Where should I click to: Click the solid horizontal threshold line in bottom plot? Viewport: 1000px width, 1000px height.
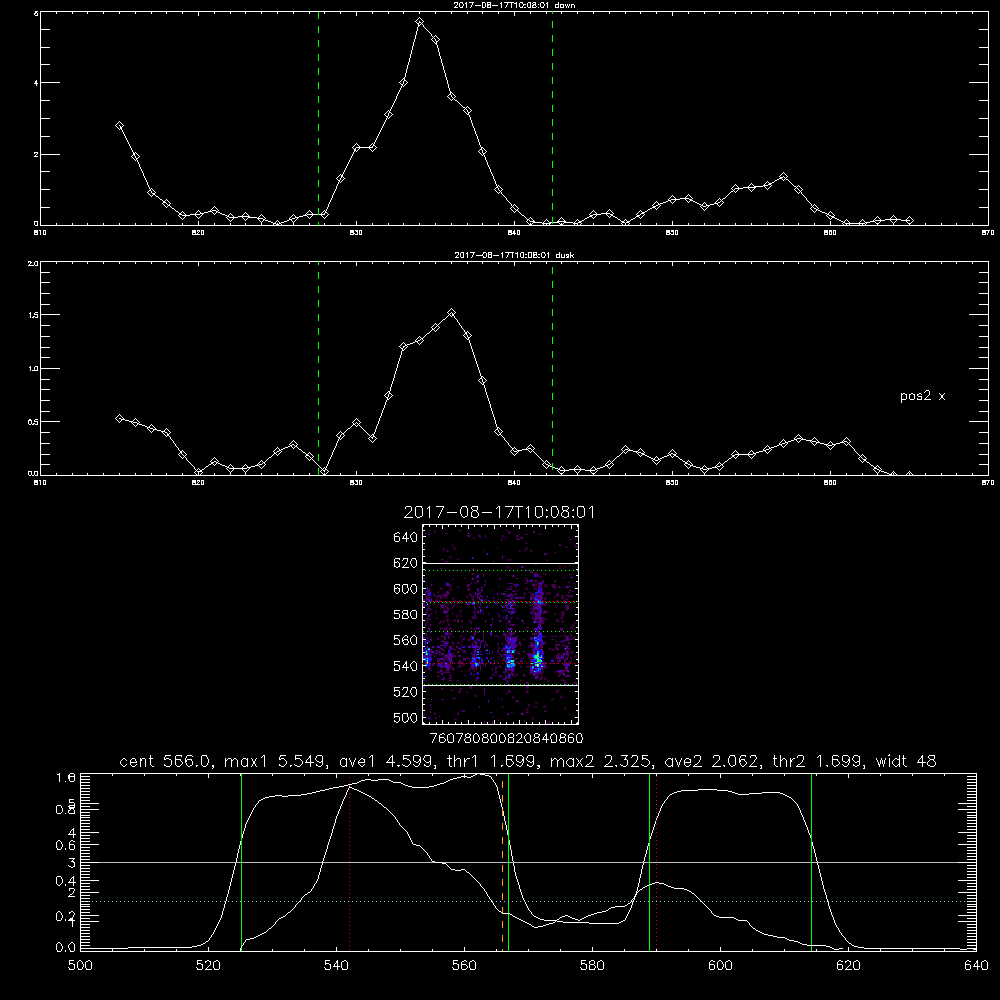pos(528,862)
